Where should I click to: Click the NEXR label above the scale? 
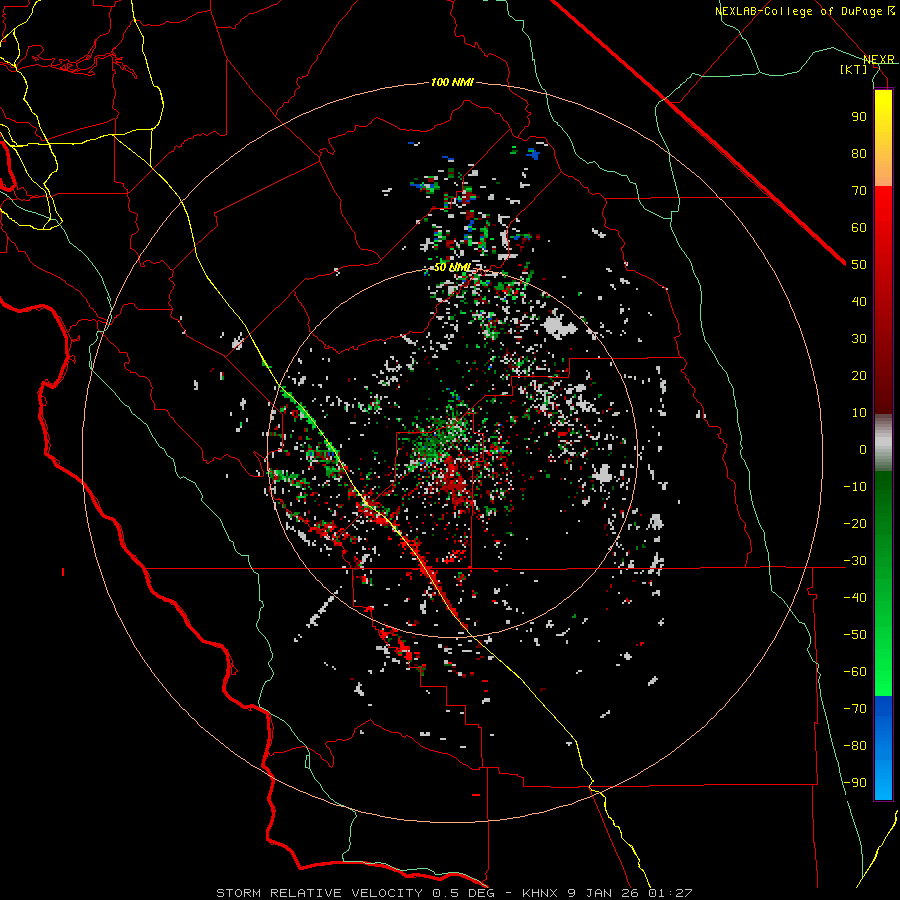coord(879,60)
